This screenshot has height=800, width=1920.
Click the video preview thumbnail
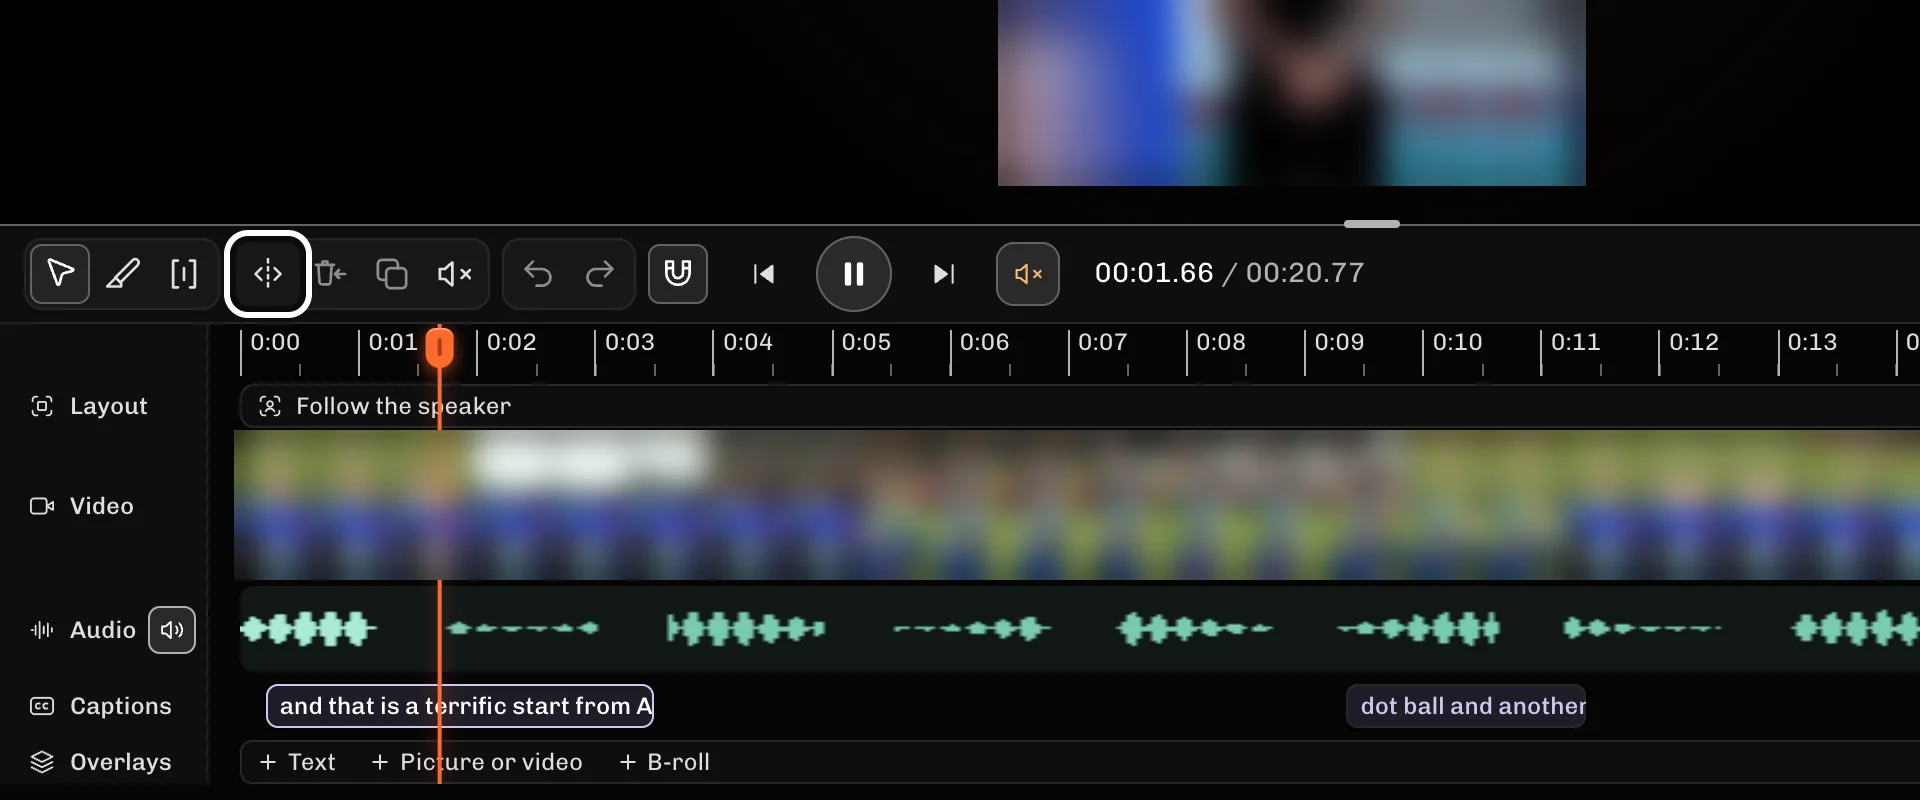tap(1292, 92)
